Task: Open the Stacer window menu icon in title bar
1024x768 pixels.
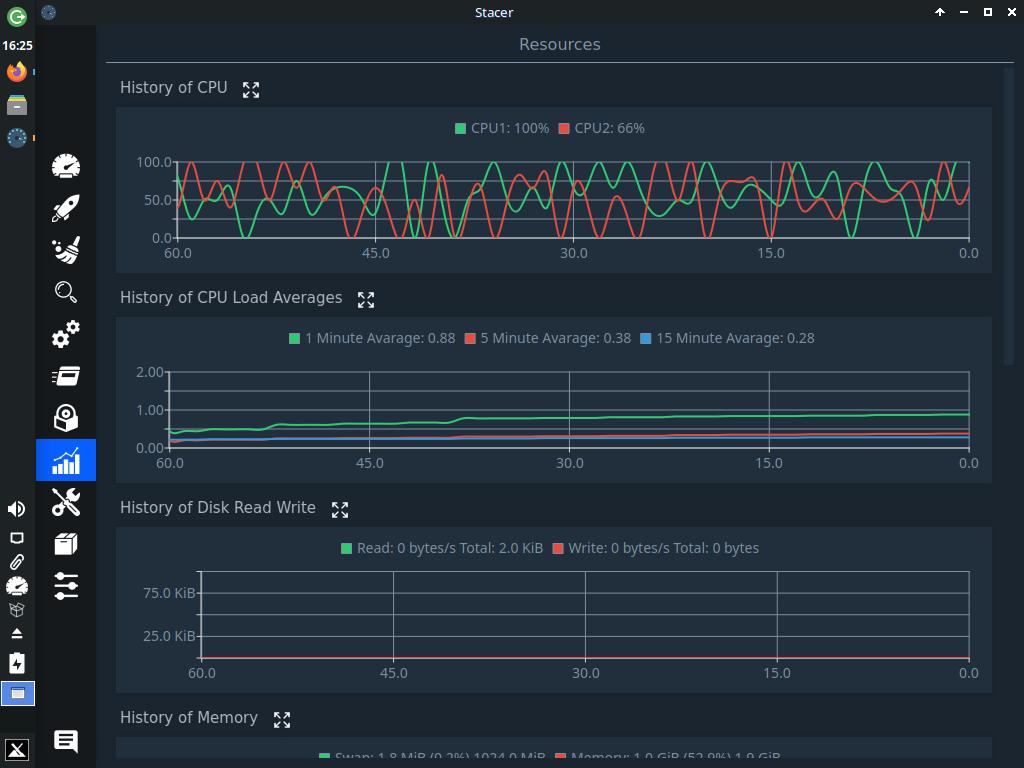Action: [48, 12]
